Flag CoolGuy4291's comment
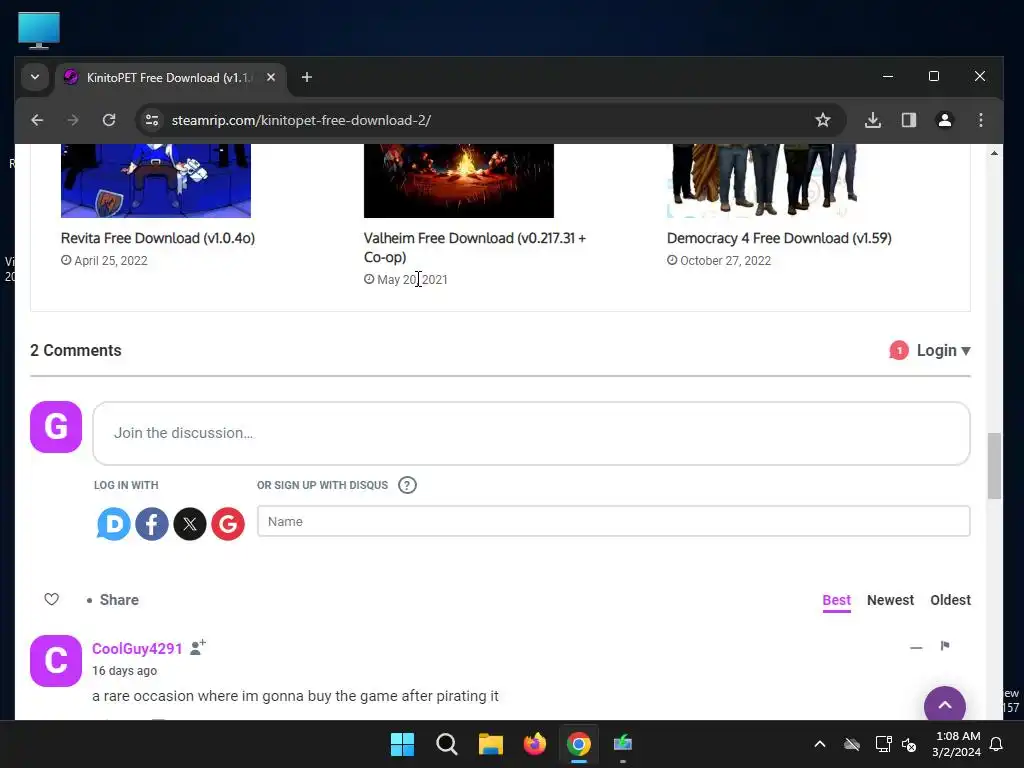 pyautogui.click(x=945, y=646)
